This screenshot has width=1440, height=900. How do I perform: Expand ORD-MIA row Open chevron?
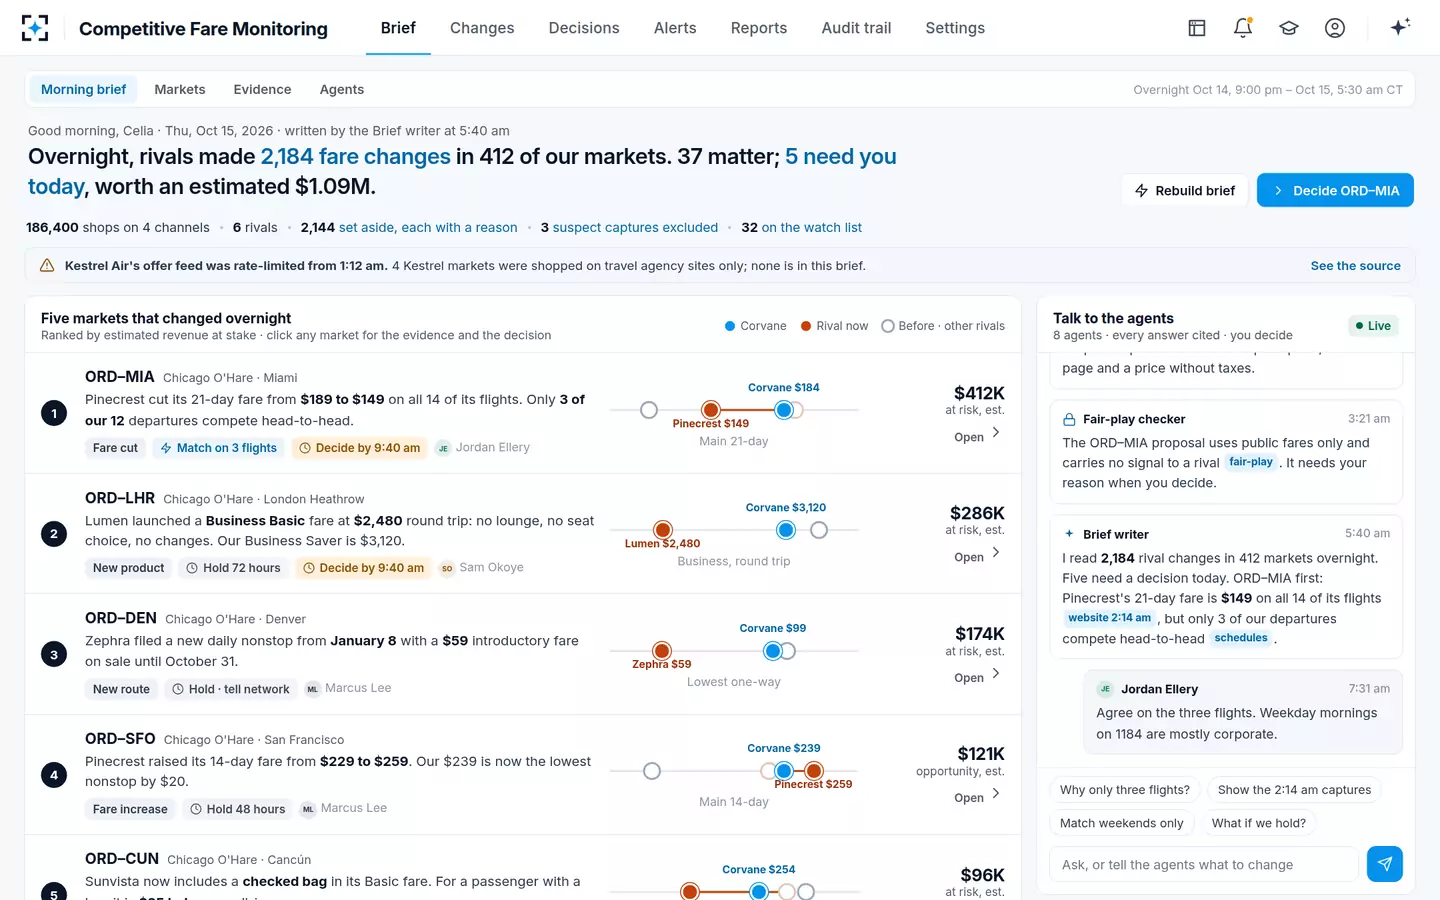tap(995, 433)
